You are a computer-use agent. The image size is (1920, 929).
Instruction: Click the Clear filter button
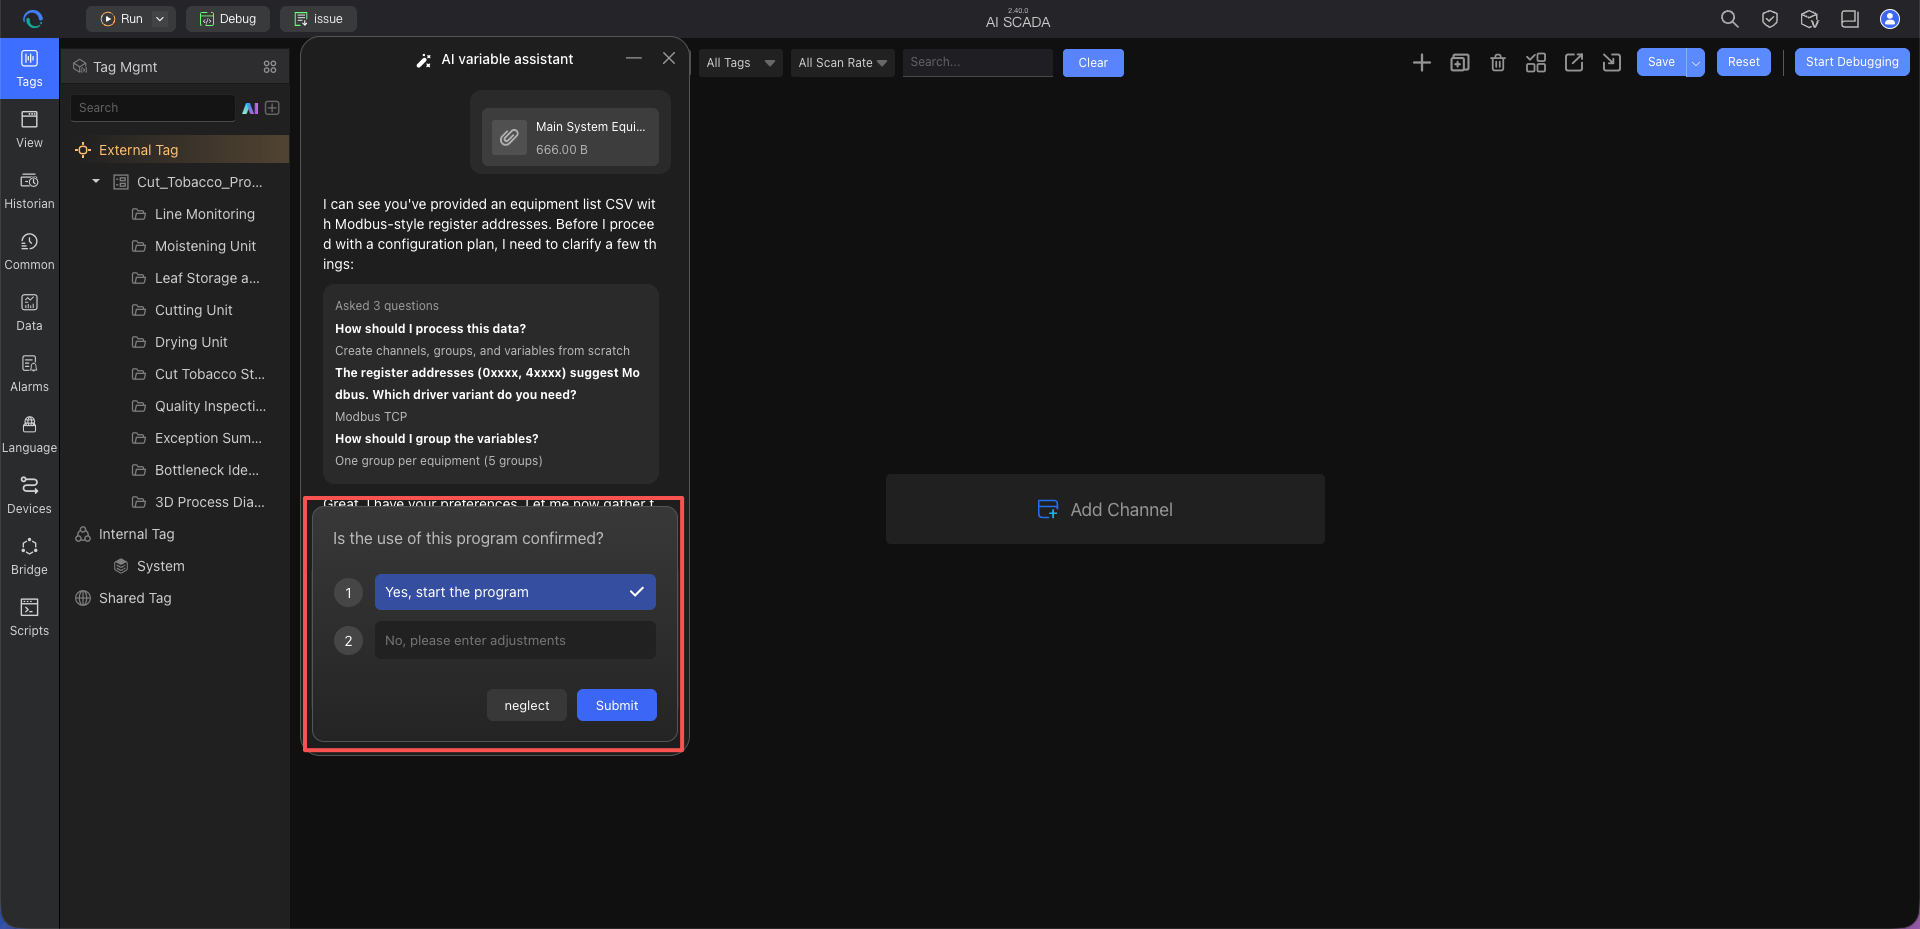click(1093, 63)
